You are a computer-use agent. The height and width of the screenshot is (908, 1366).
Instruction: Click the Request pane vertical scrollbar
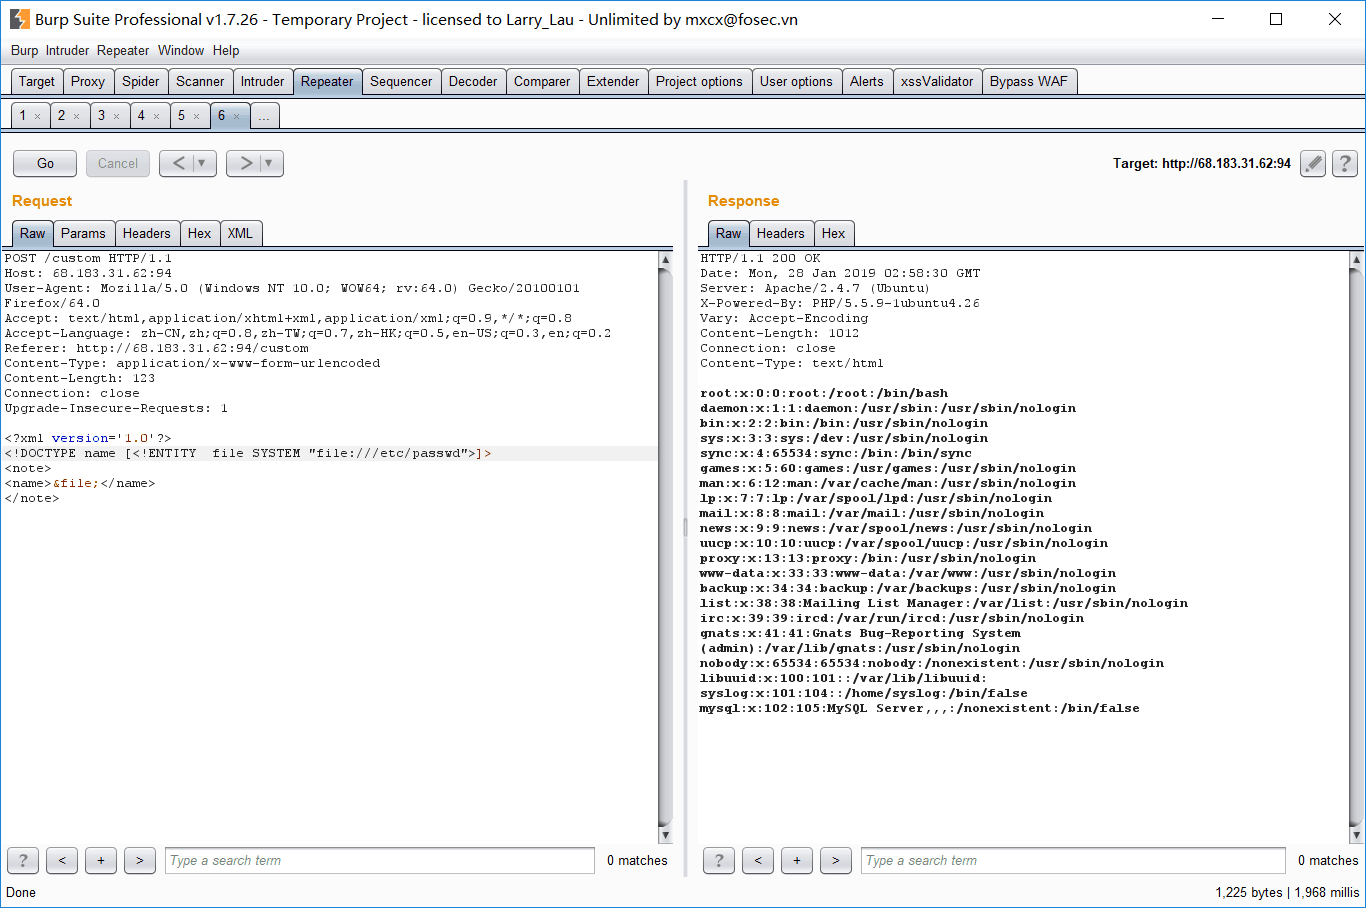pos(666,547)
